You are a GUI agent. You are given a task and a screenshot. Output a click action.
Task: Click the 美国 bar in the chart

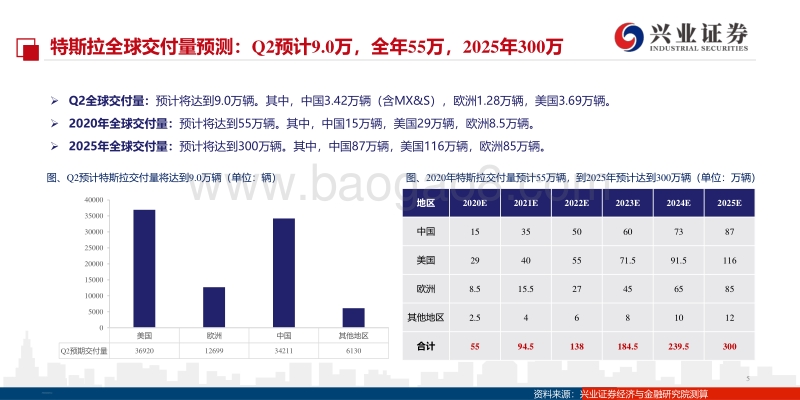[x=144, y=268]
